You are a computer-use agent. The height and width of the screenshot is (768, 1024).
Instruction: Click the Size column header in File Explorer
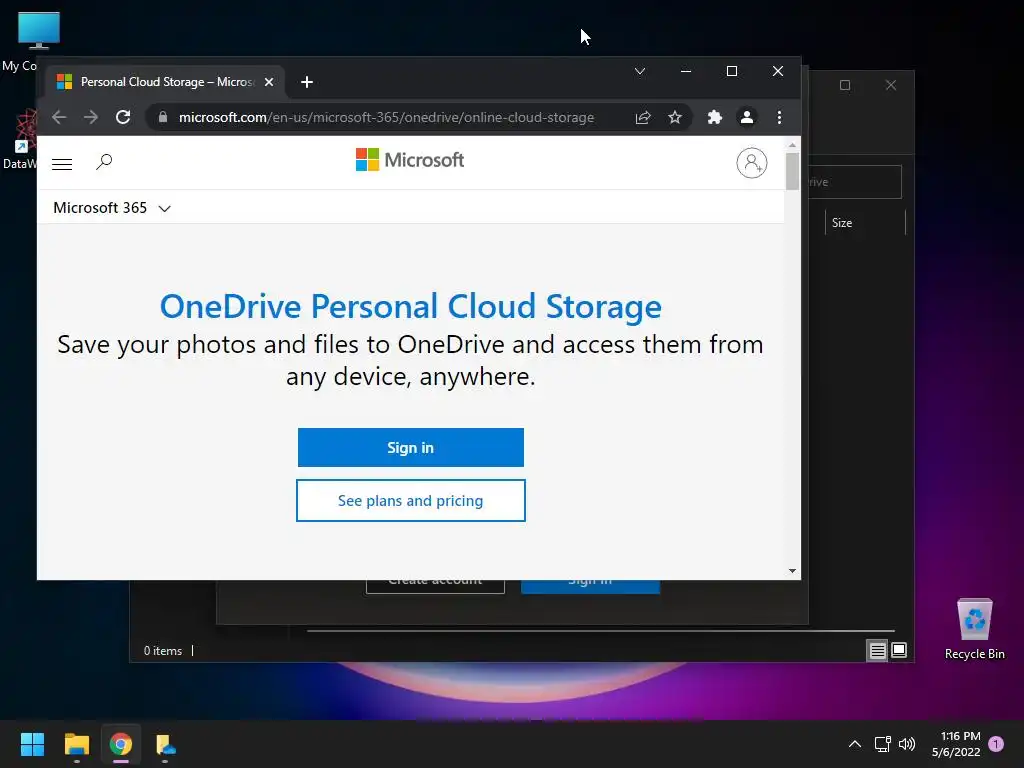[865, 223]
